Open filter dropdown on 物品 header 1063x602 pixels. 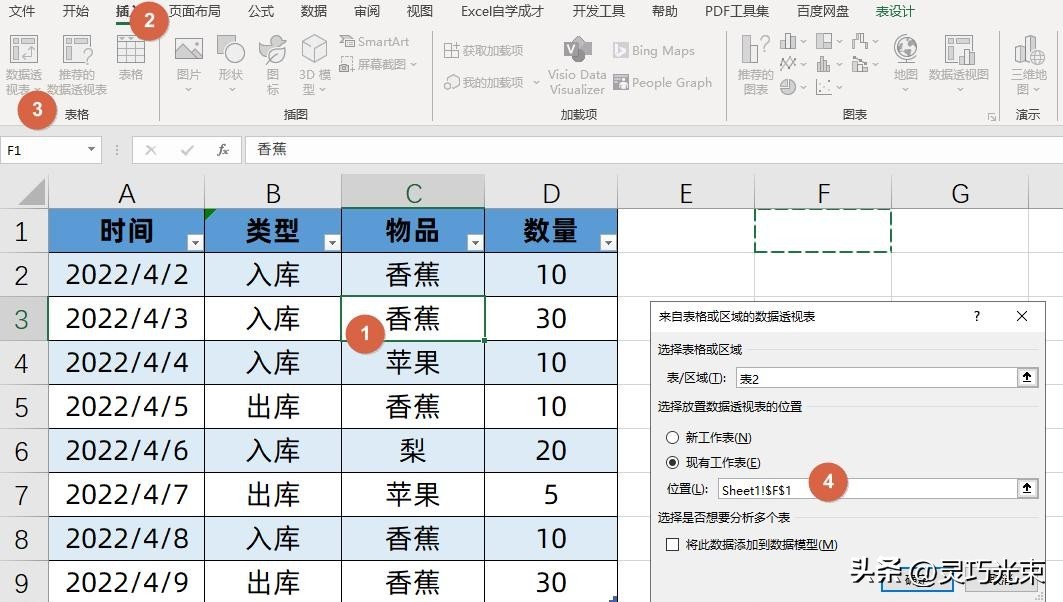(475, 243)
